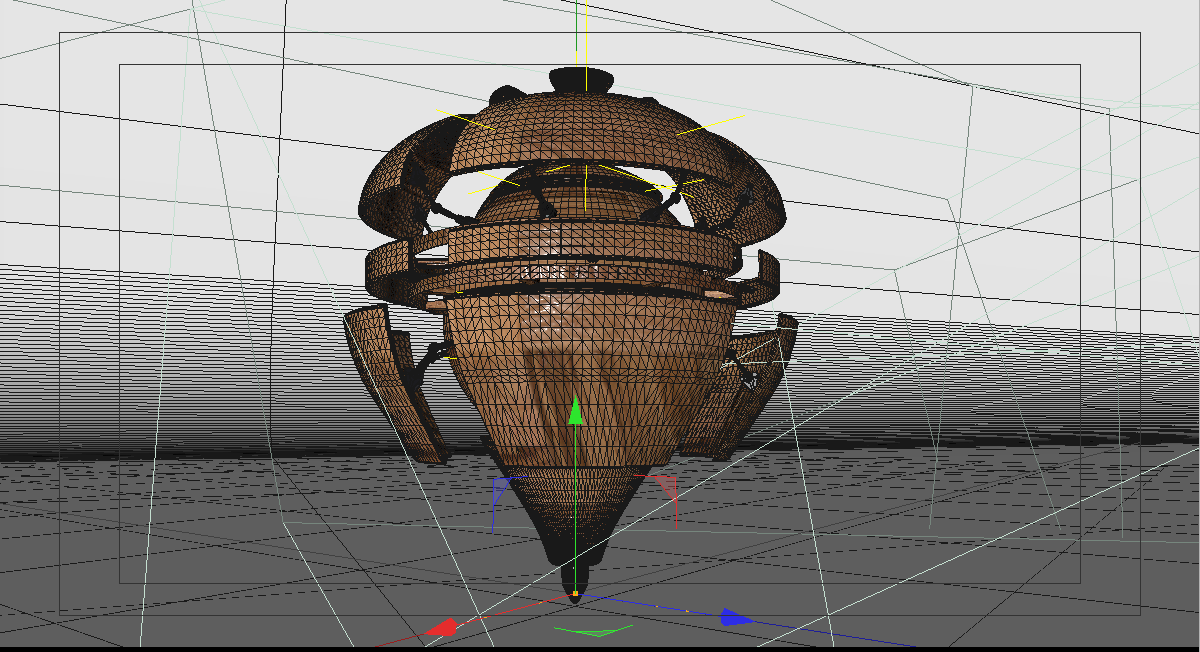
Task: Select the blue Z-axis arrow handle
Action: tap(735, 618)
